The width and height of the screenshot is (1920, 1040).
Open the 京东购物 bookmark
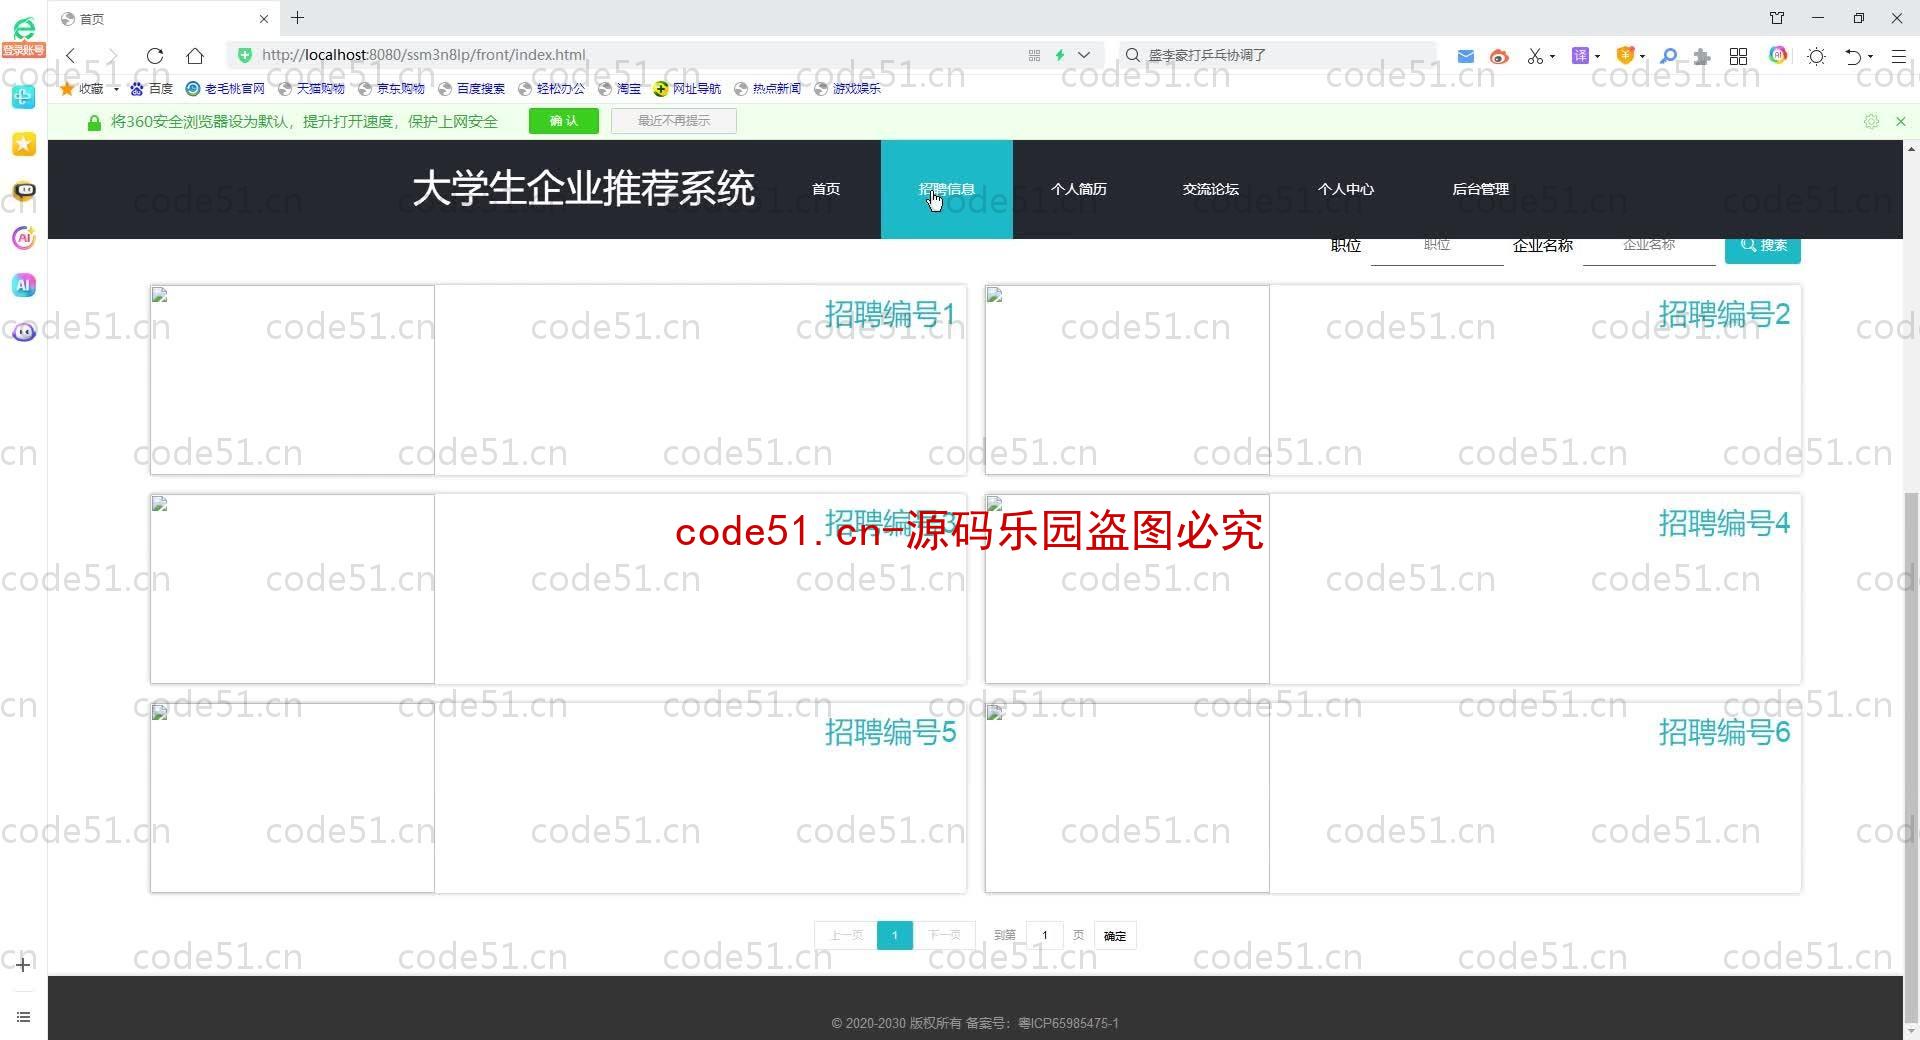391,88
